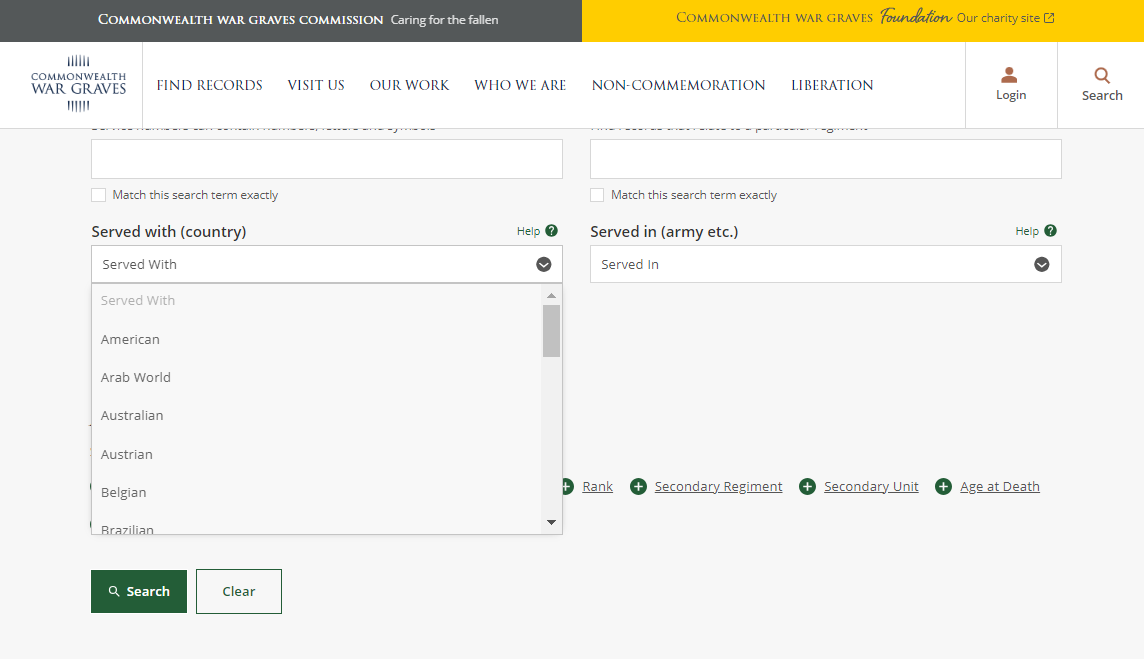This screenshot has width=1144, height=659.
Task: Open the Find Records menu
Action: [209, 85]
